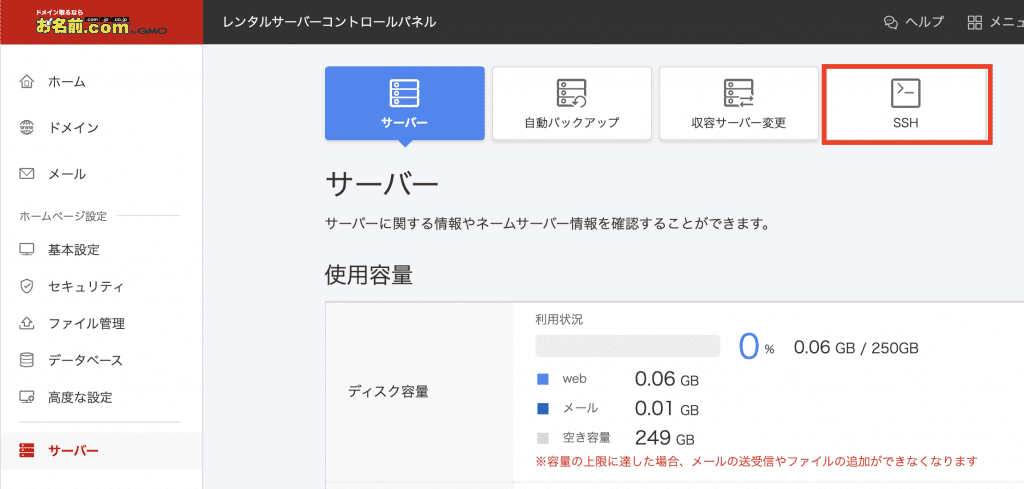The width and height of the screenshot is (1024, 489).
Task: Open ドメイン in sidebar
Action: 73,128
